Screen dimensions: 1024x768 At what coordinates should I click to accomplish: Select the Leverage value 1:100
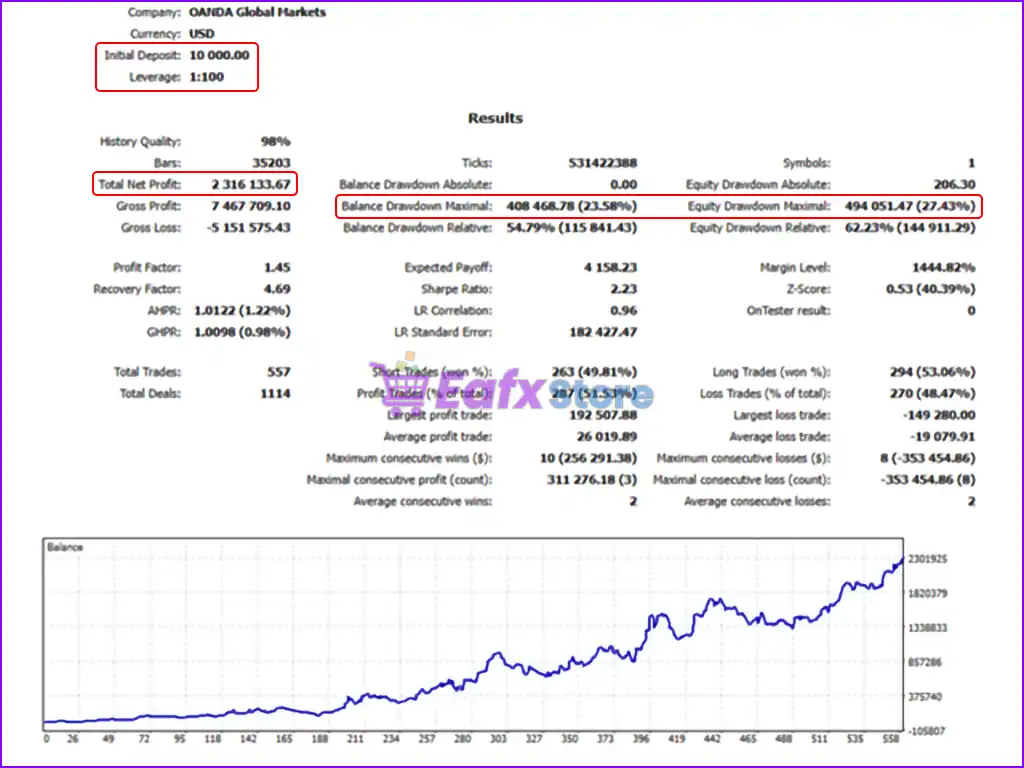point(206,77)
